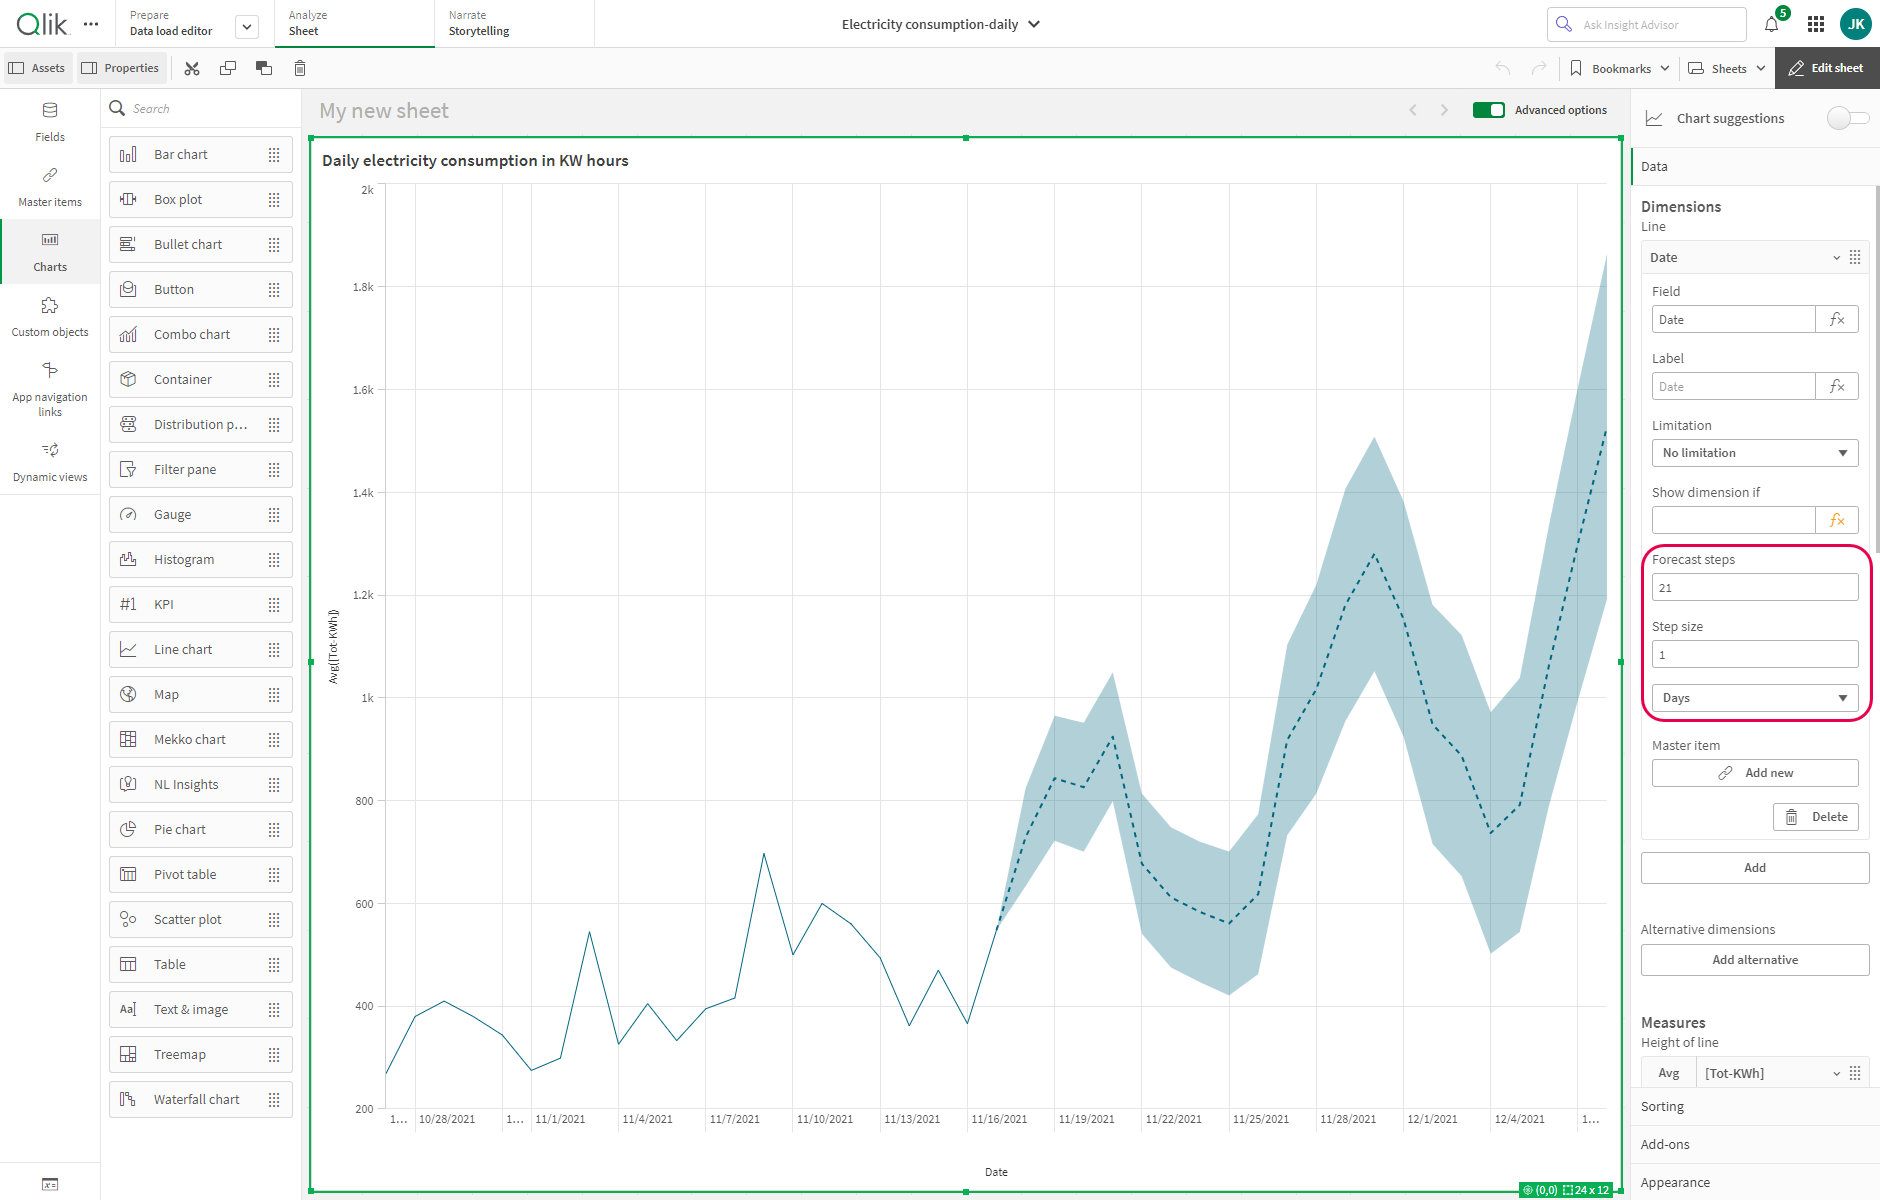Open the Fields asset panel
Screen dimensions: 1880x1200
click(x=50, y=121)
